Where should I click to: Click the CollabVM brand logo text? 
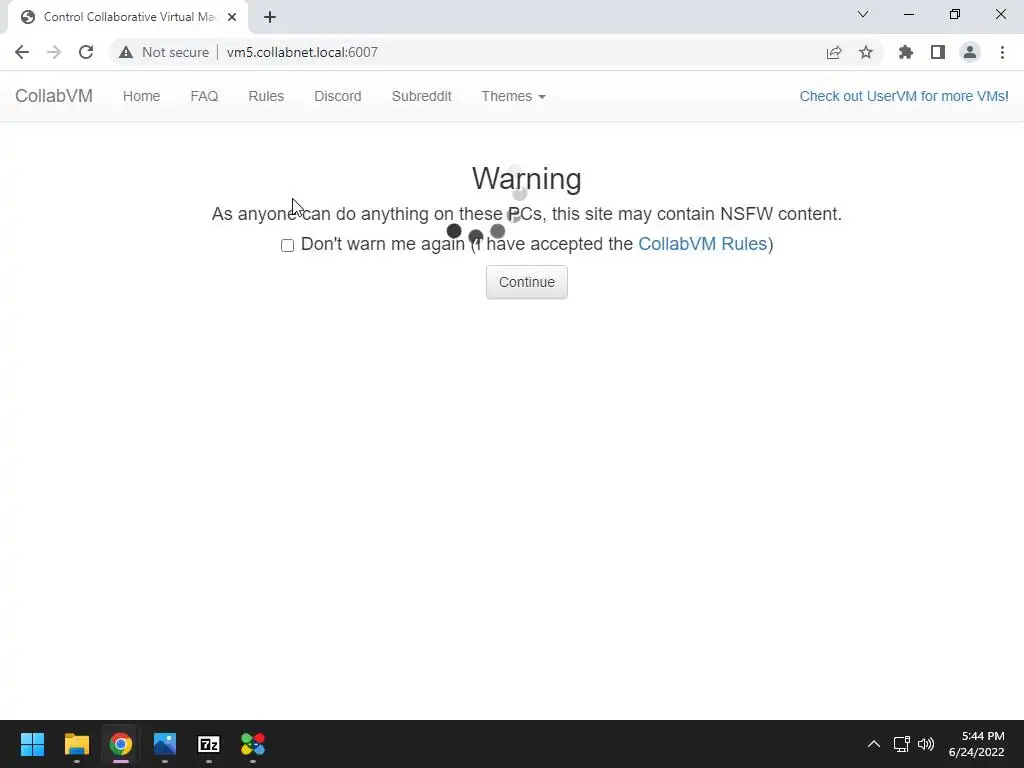click(x=54, y=96)
